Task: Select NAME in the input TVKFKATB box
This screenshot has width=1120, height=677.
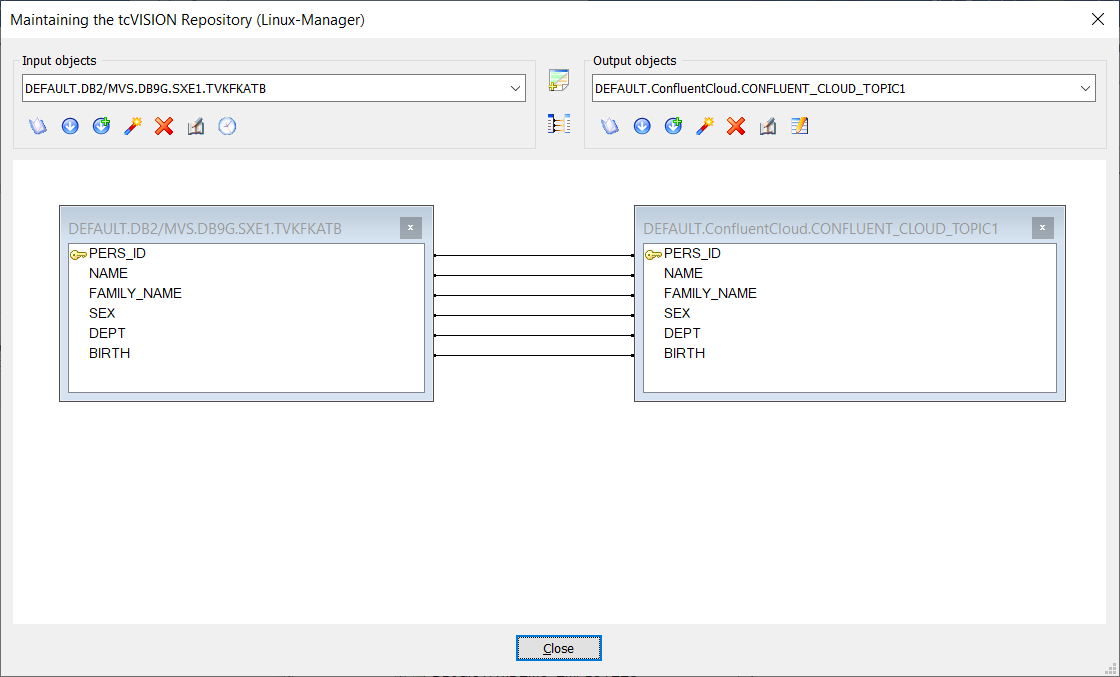Action: (x=109, y=274)
